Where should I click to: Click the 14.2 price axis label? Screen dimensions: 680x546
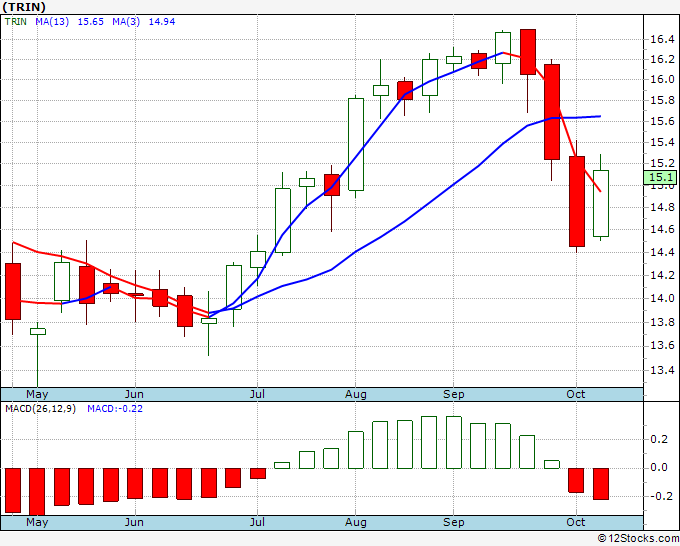click(x=662, y=275)
